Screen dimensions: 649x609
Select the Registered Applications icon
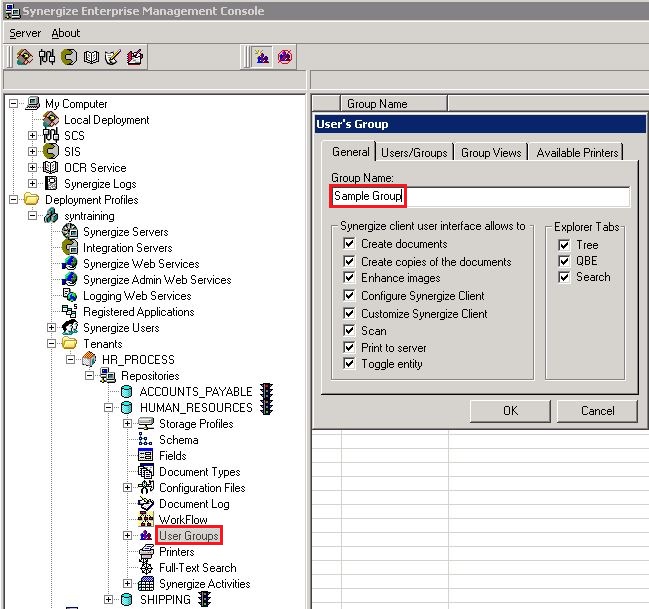tap(70, 311)
